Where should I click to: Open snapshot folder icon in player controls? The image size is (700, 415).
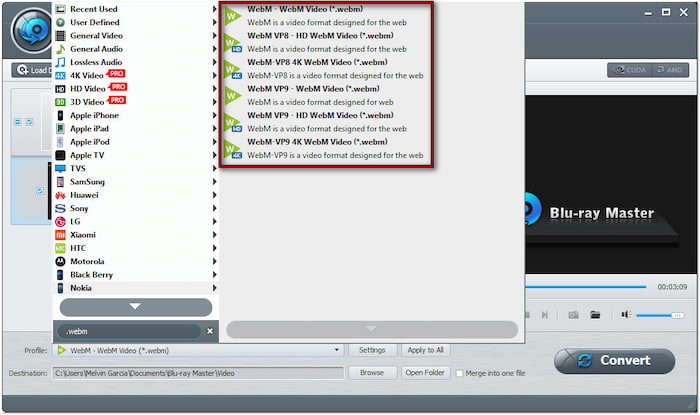pyautogui.click(x=595, y=315)
